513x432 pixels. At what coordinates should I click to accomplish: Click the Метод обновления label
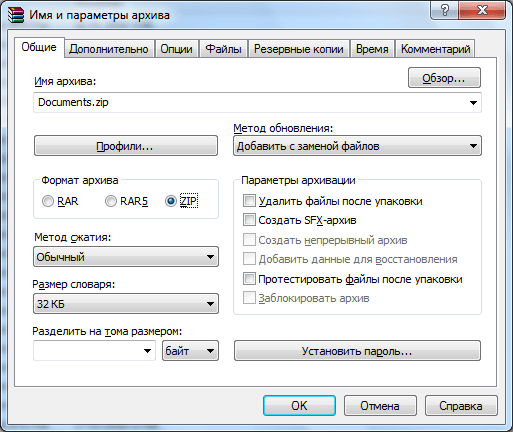(x=283, y=128)
